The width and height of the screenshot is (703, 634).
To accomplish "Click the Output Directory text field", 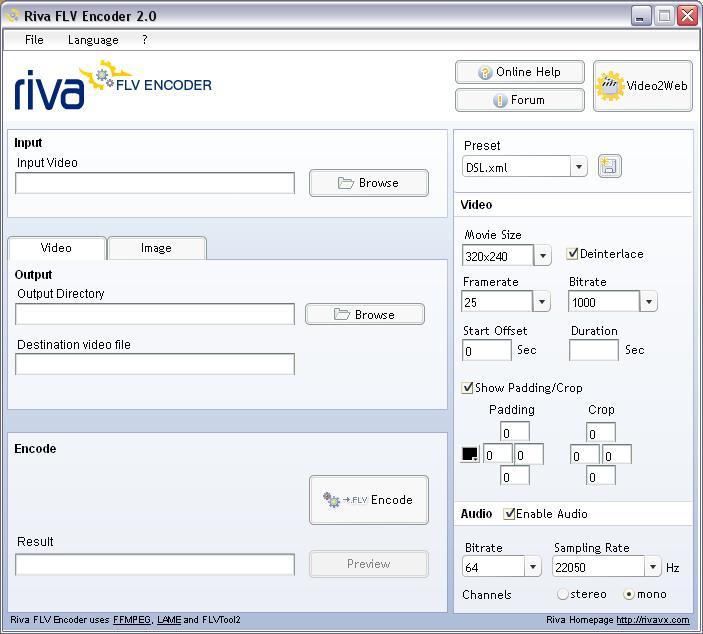I will click(x=155, y=314).
